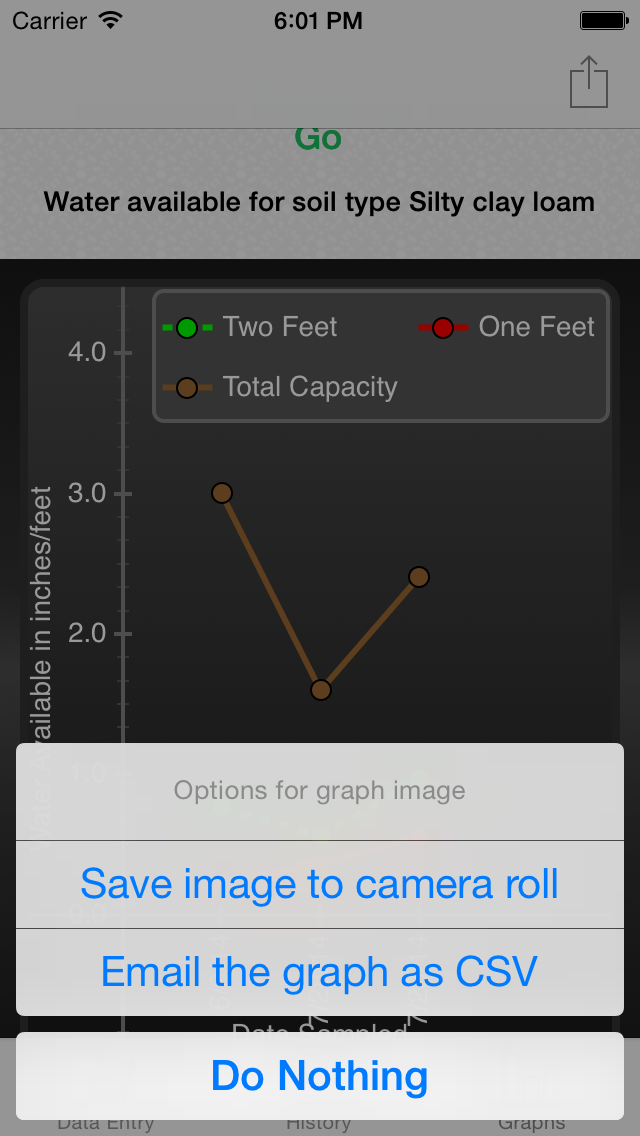
Task: Tap the 6:01 PM clock in the status bar
Action: click(x=318, y=20)
